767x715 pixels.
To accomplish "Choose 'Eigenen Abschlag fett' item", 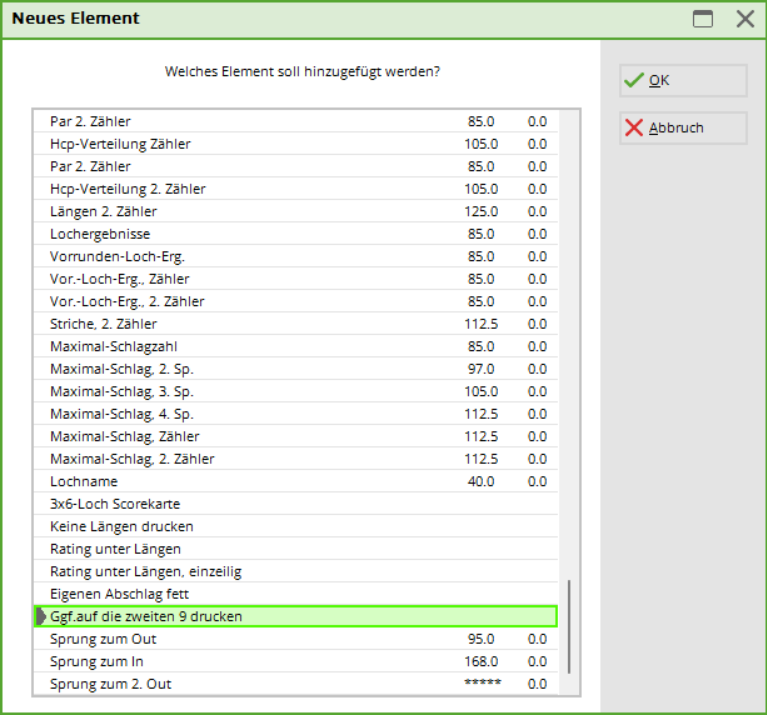I will tap(119, 594).
